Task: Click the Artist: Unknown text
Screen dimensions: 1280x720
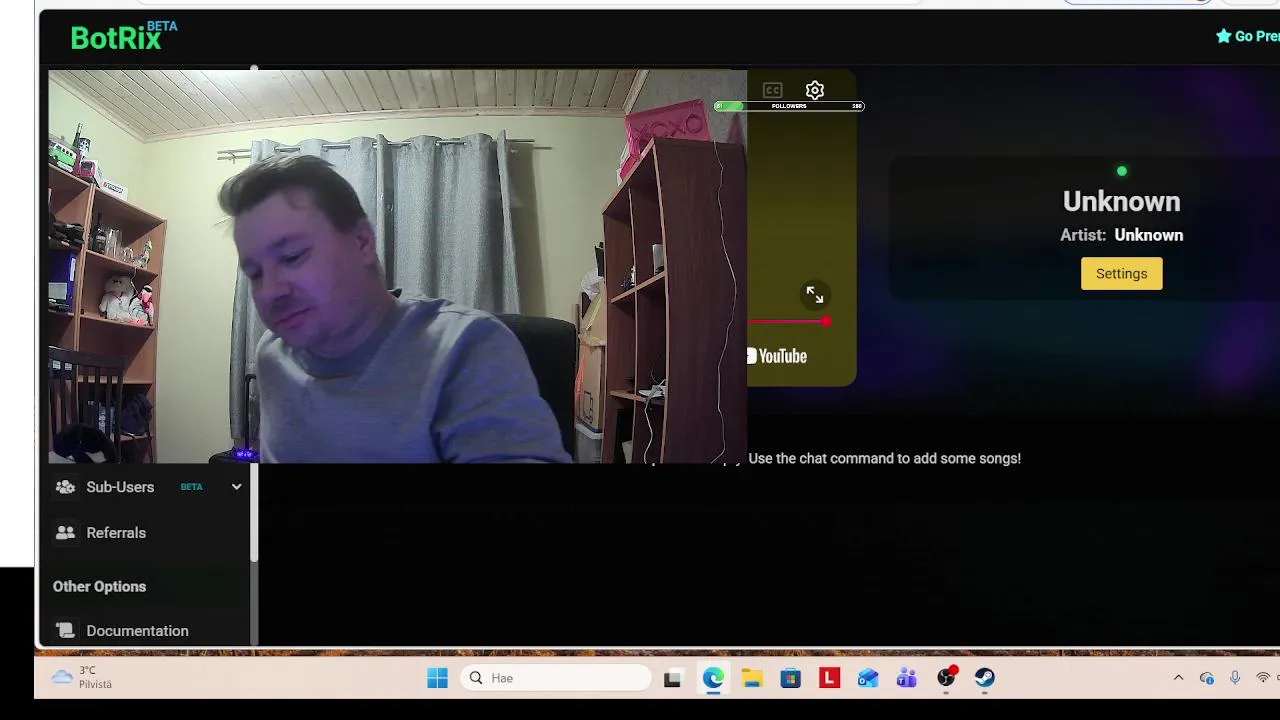Action: coord(1121,235)
